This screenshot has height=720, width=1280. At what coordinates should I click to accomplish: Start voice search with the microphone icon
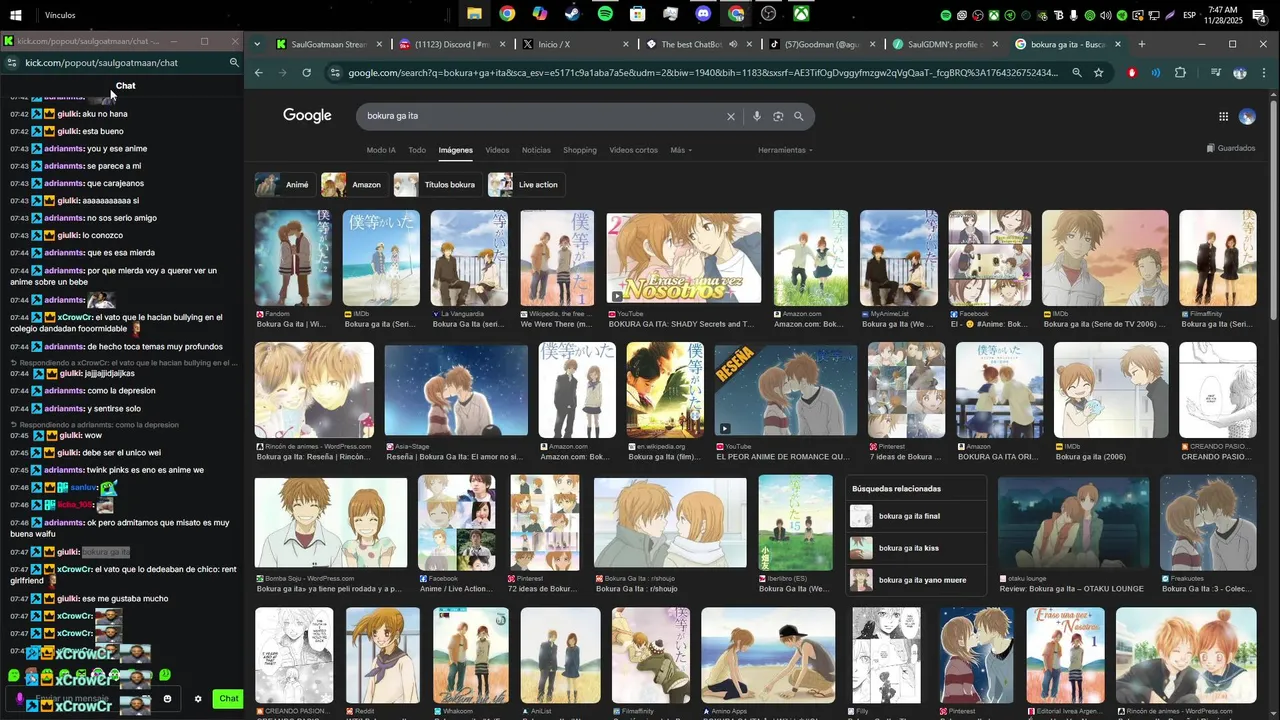coord(756,116)
